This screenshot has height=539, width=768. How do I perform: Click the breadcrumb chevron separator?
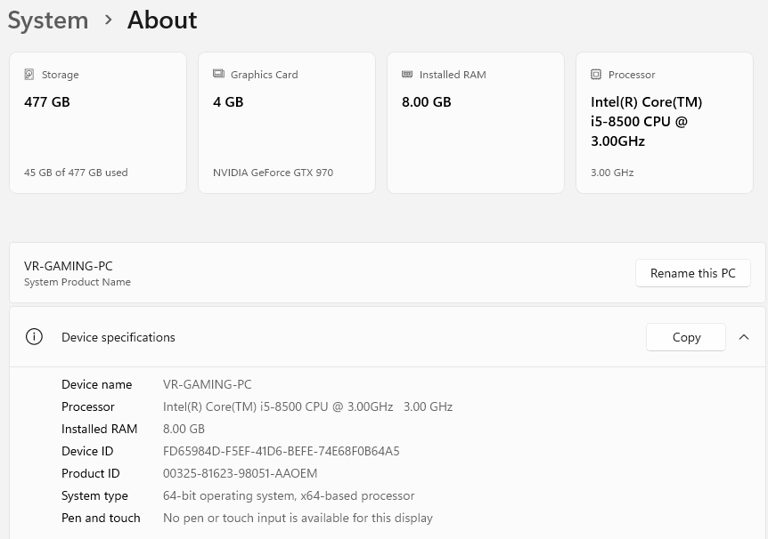click(108, 20)
